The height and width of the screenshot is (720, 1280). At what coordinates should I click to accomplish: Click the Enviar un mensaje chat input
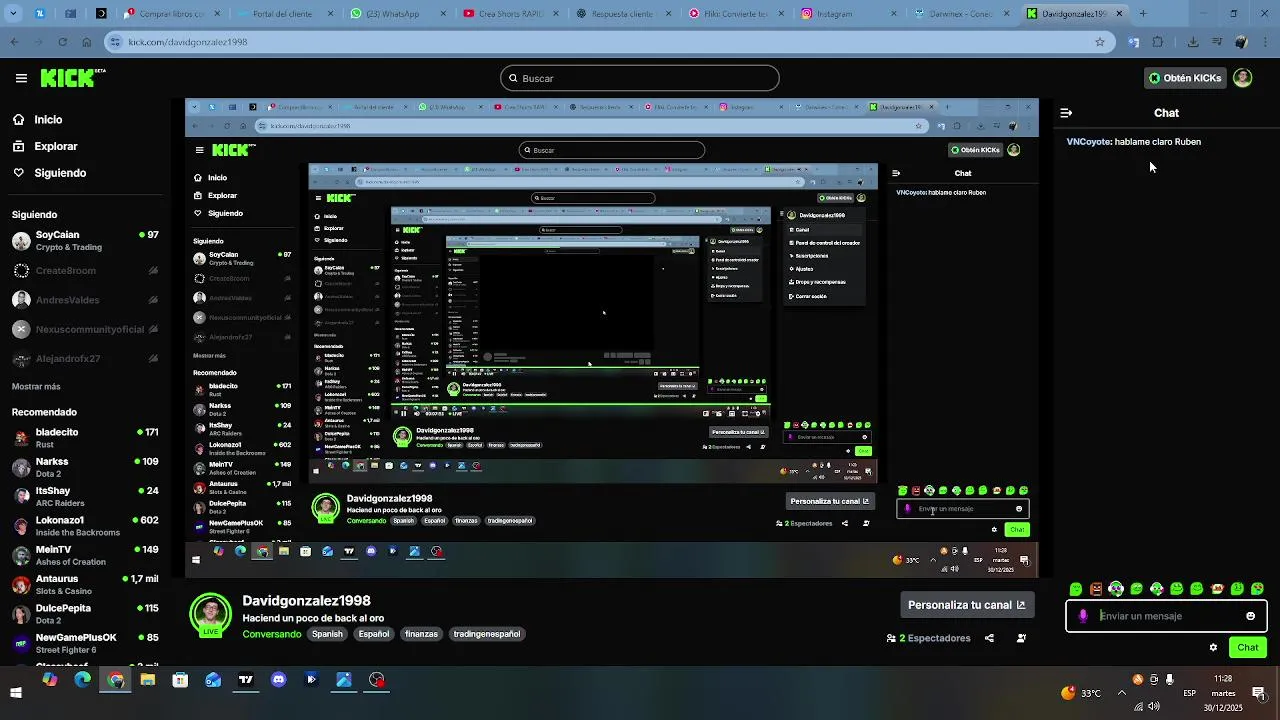1166,616
